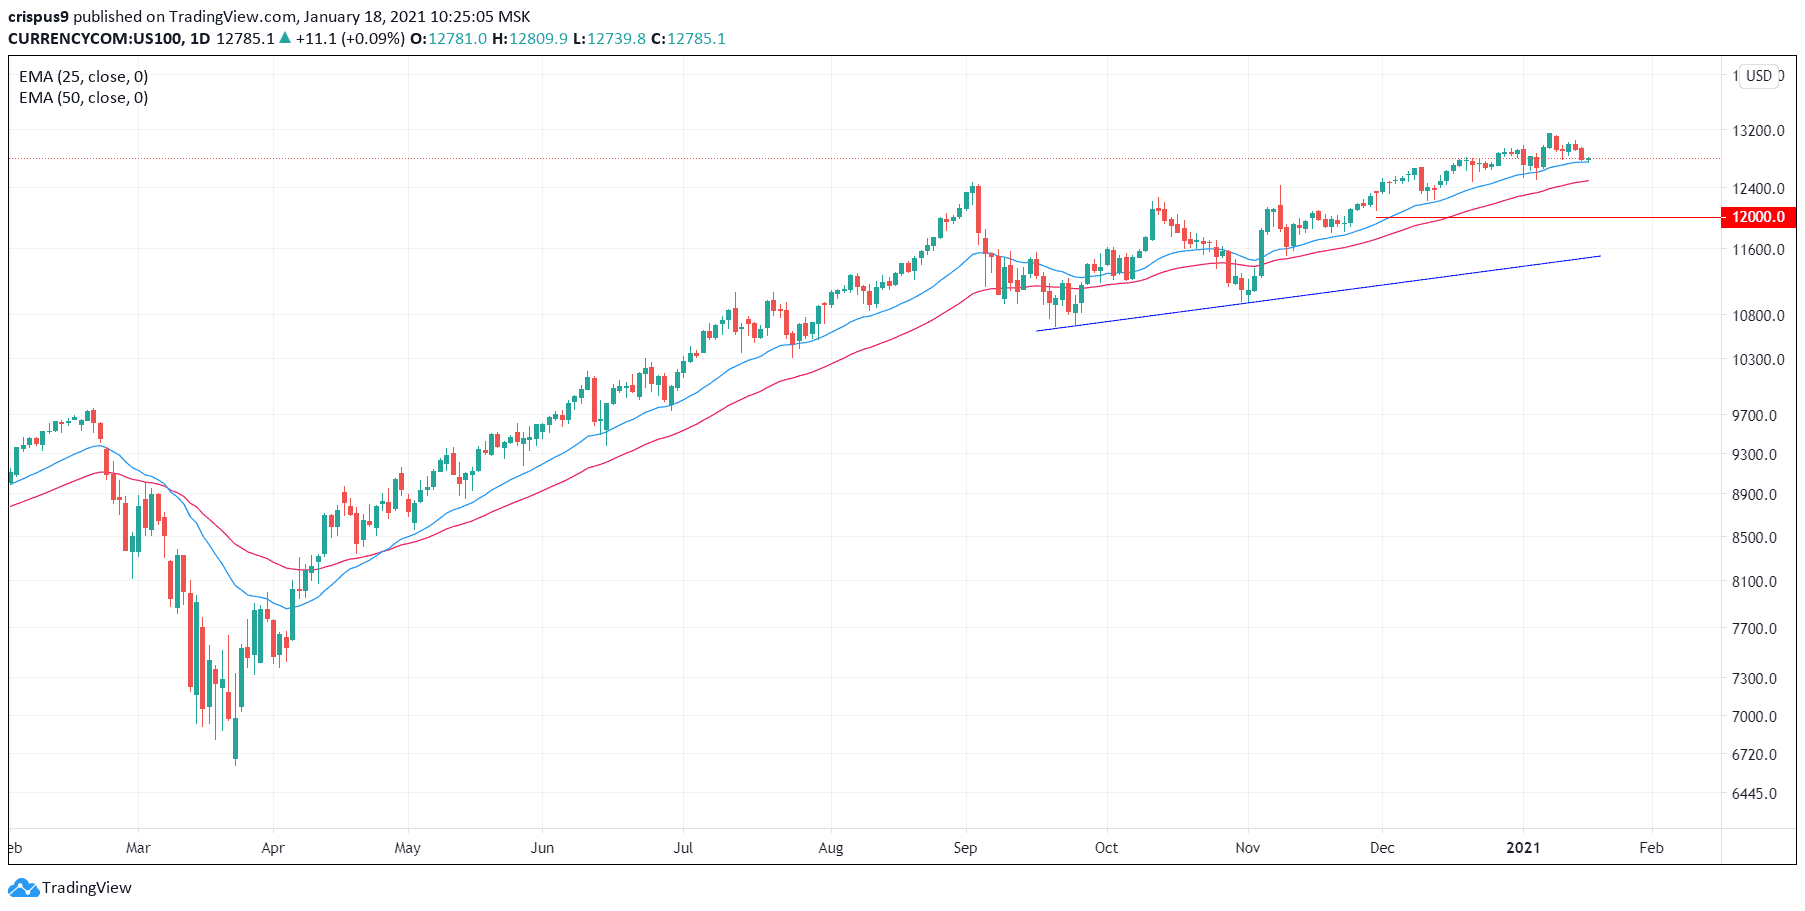Select the EMA (50, close, 0) indicator legend

[84, 98]
